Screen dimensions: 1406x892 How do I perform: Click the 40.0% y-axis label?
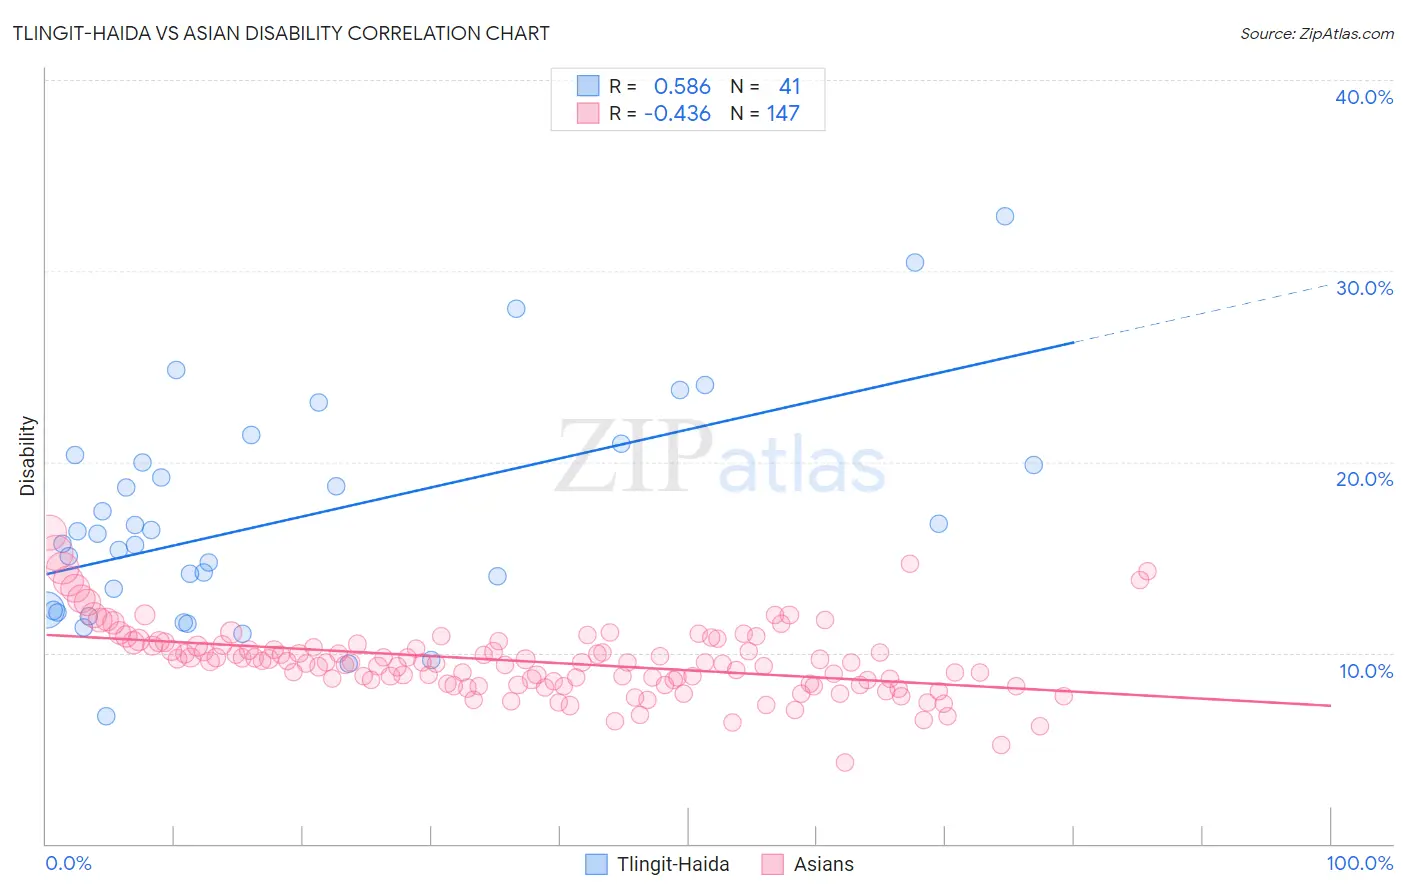pyautogui.click(x=1364, y=97)
